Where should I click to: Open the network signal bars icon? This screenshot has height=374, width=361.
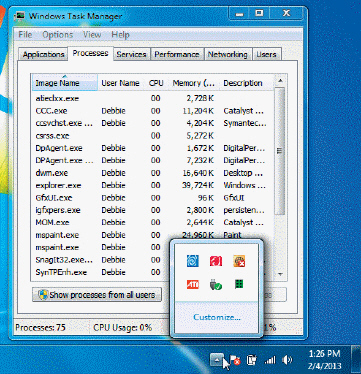pos(270,360)
